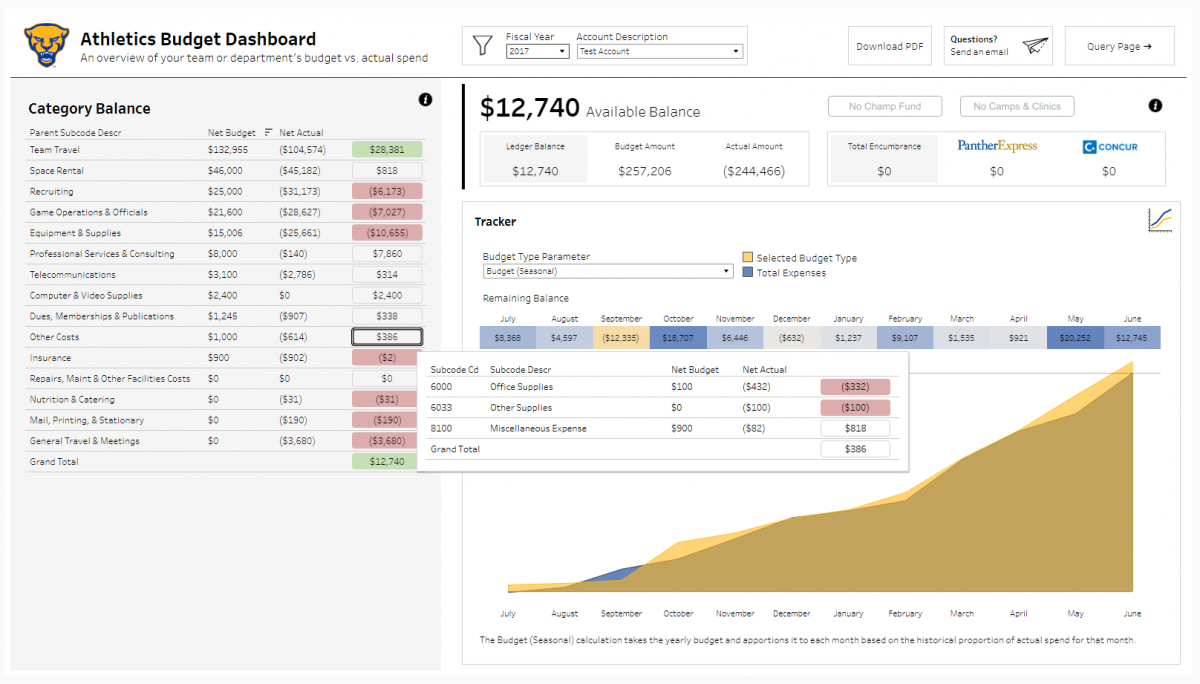Click Game Operations balance ($7,027)
Viewport: 1200px width, 684px height.
point(387,212)
